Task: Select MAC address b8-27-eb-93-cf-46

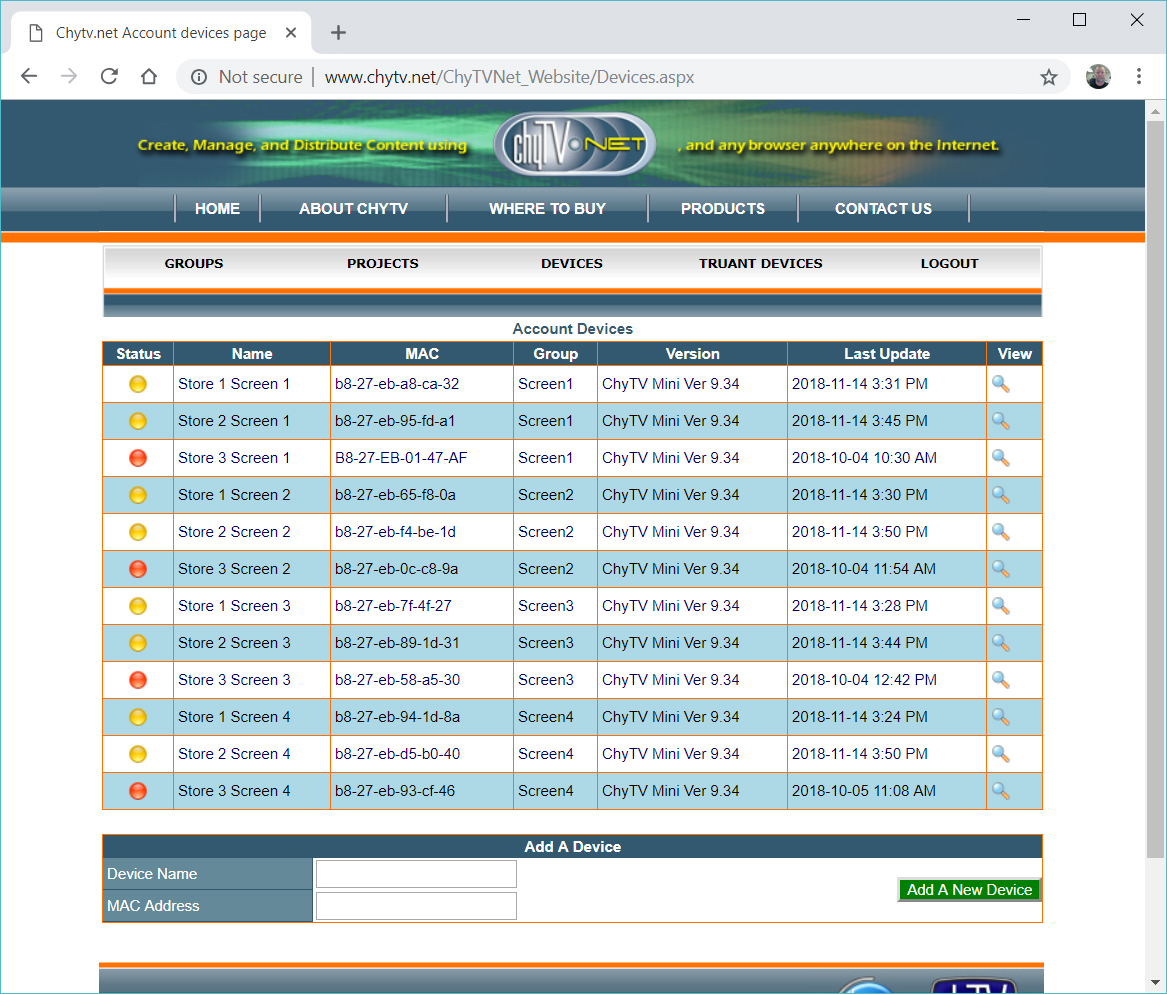Action: [x=394, y=791]
